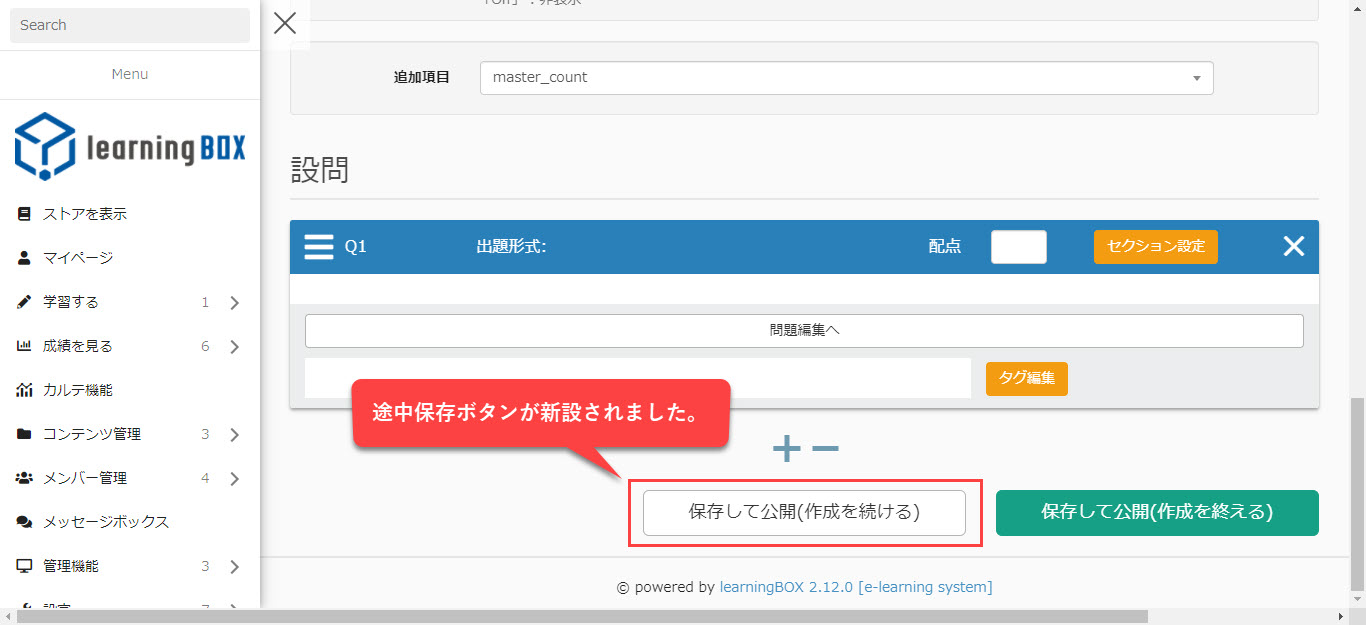Viewport: 1366px width, 625px height.
Task: Go to マイページ in the sidebar
Action: (78, 258)
